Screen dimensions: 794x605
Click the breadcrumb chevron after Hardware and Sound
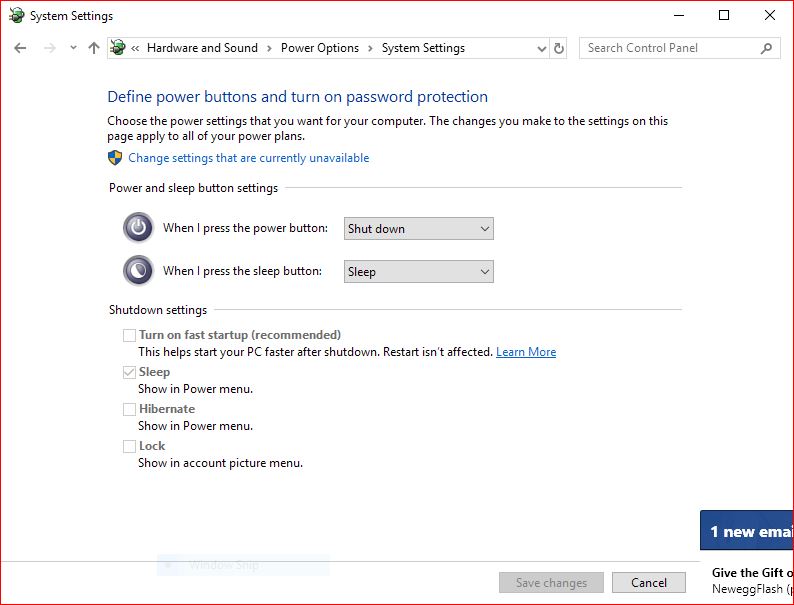[x=269, y=49]
